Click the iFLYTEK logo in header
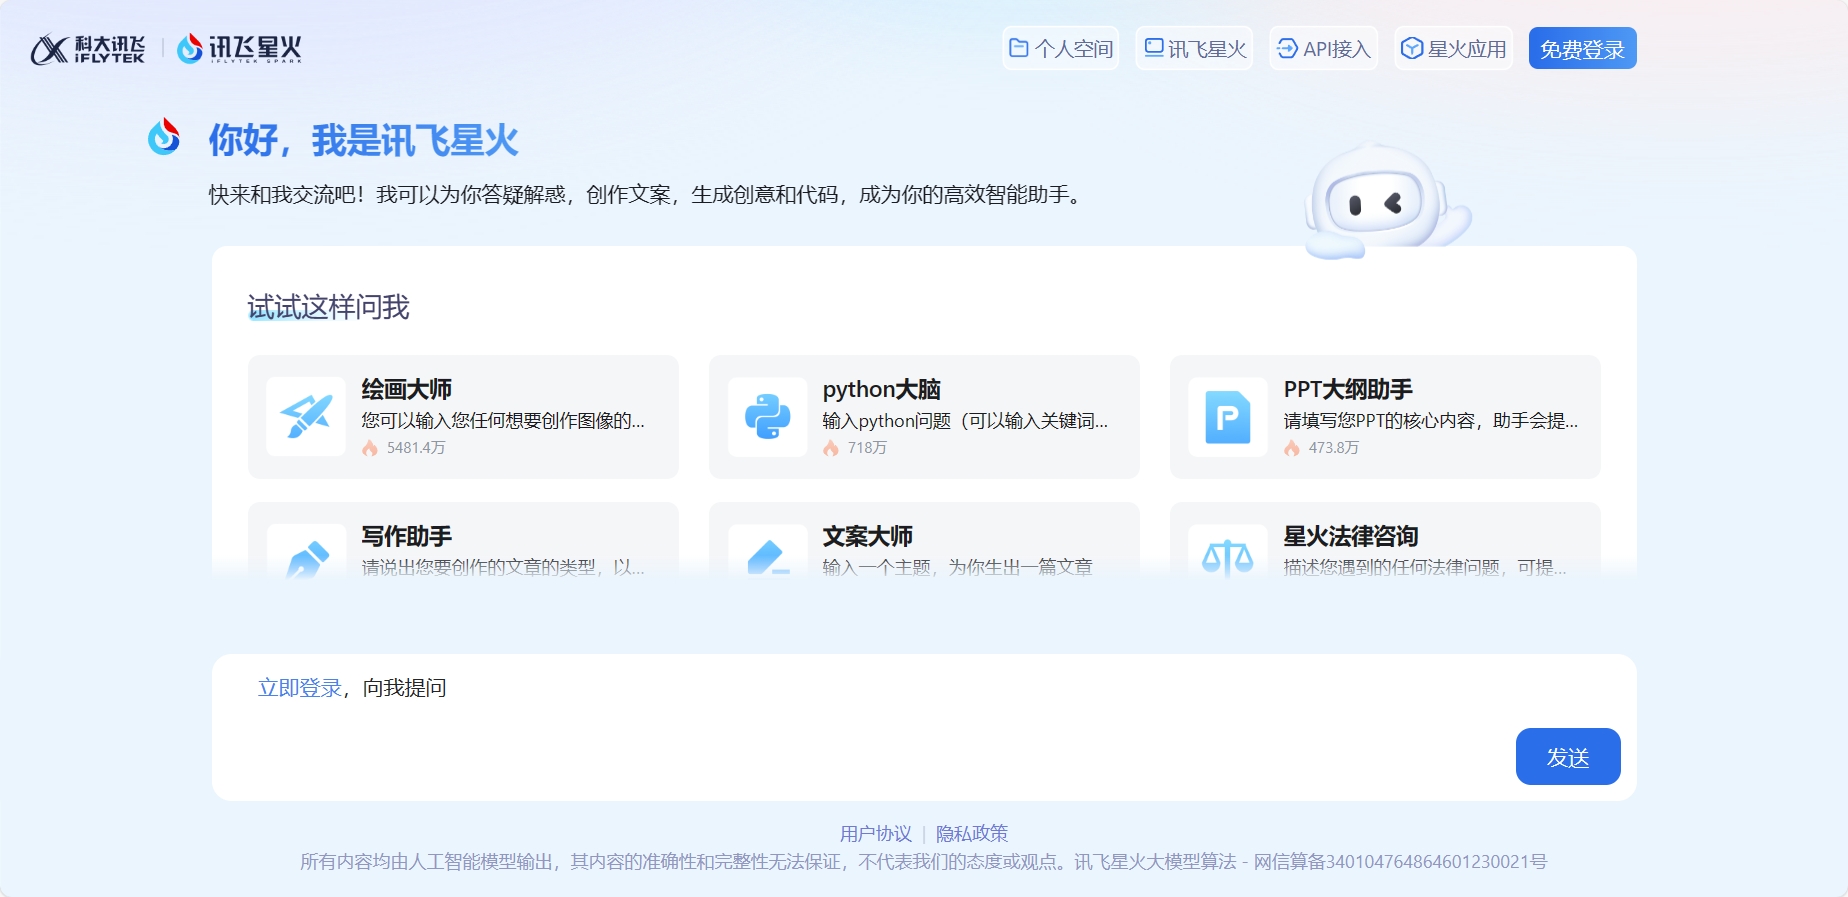Viewport: 1848px width, 897px height. point(88,49)
